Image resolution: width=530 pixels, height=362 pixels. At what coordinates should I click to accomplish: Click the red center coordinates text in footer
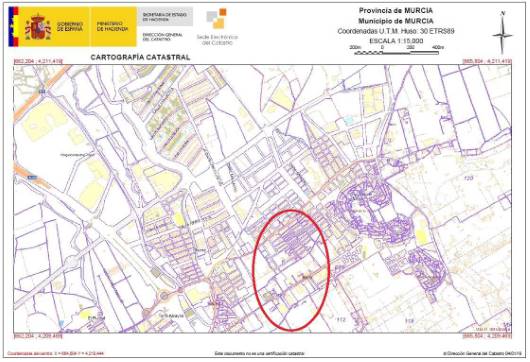(55, 354)
